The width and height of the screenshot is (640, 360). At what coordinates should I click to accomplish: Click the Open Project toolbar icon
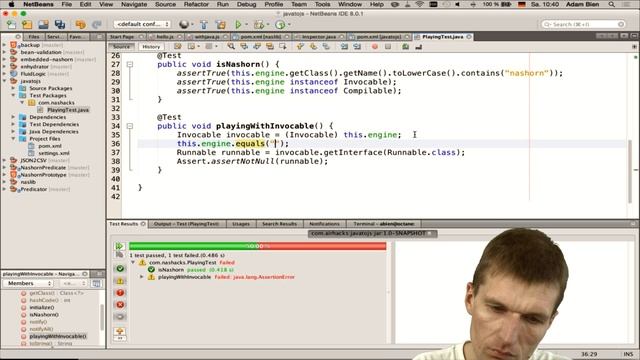tap(43, 24)
